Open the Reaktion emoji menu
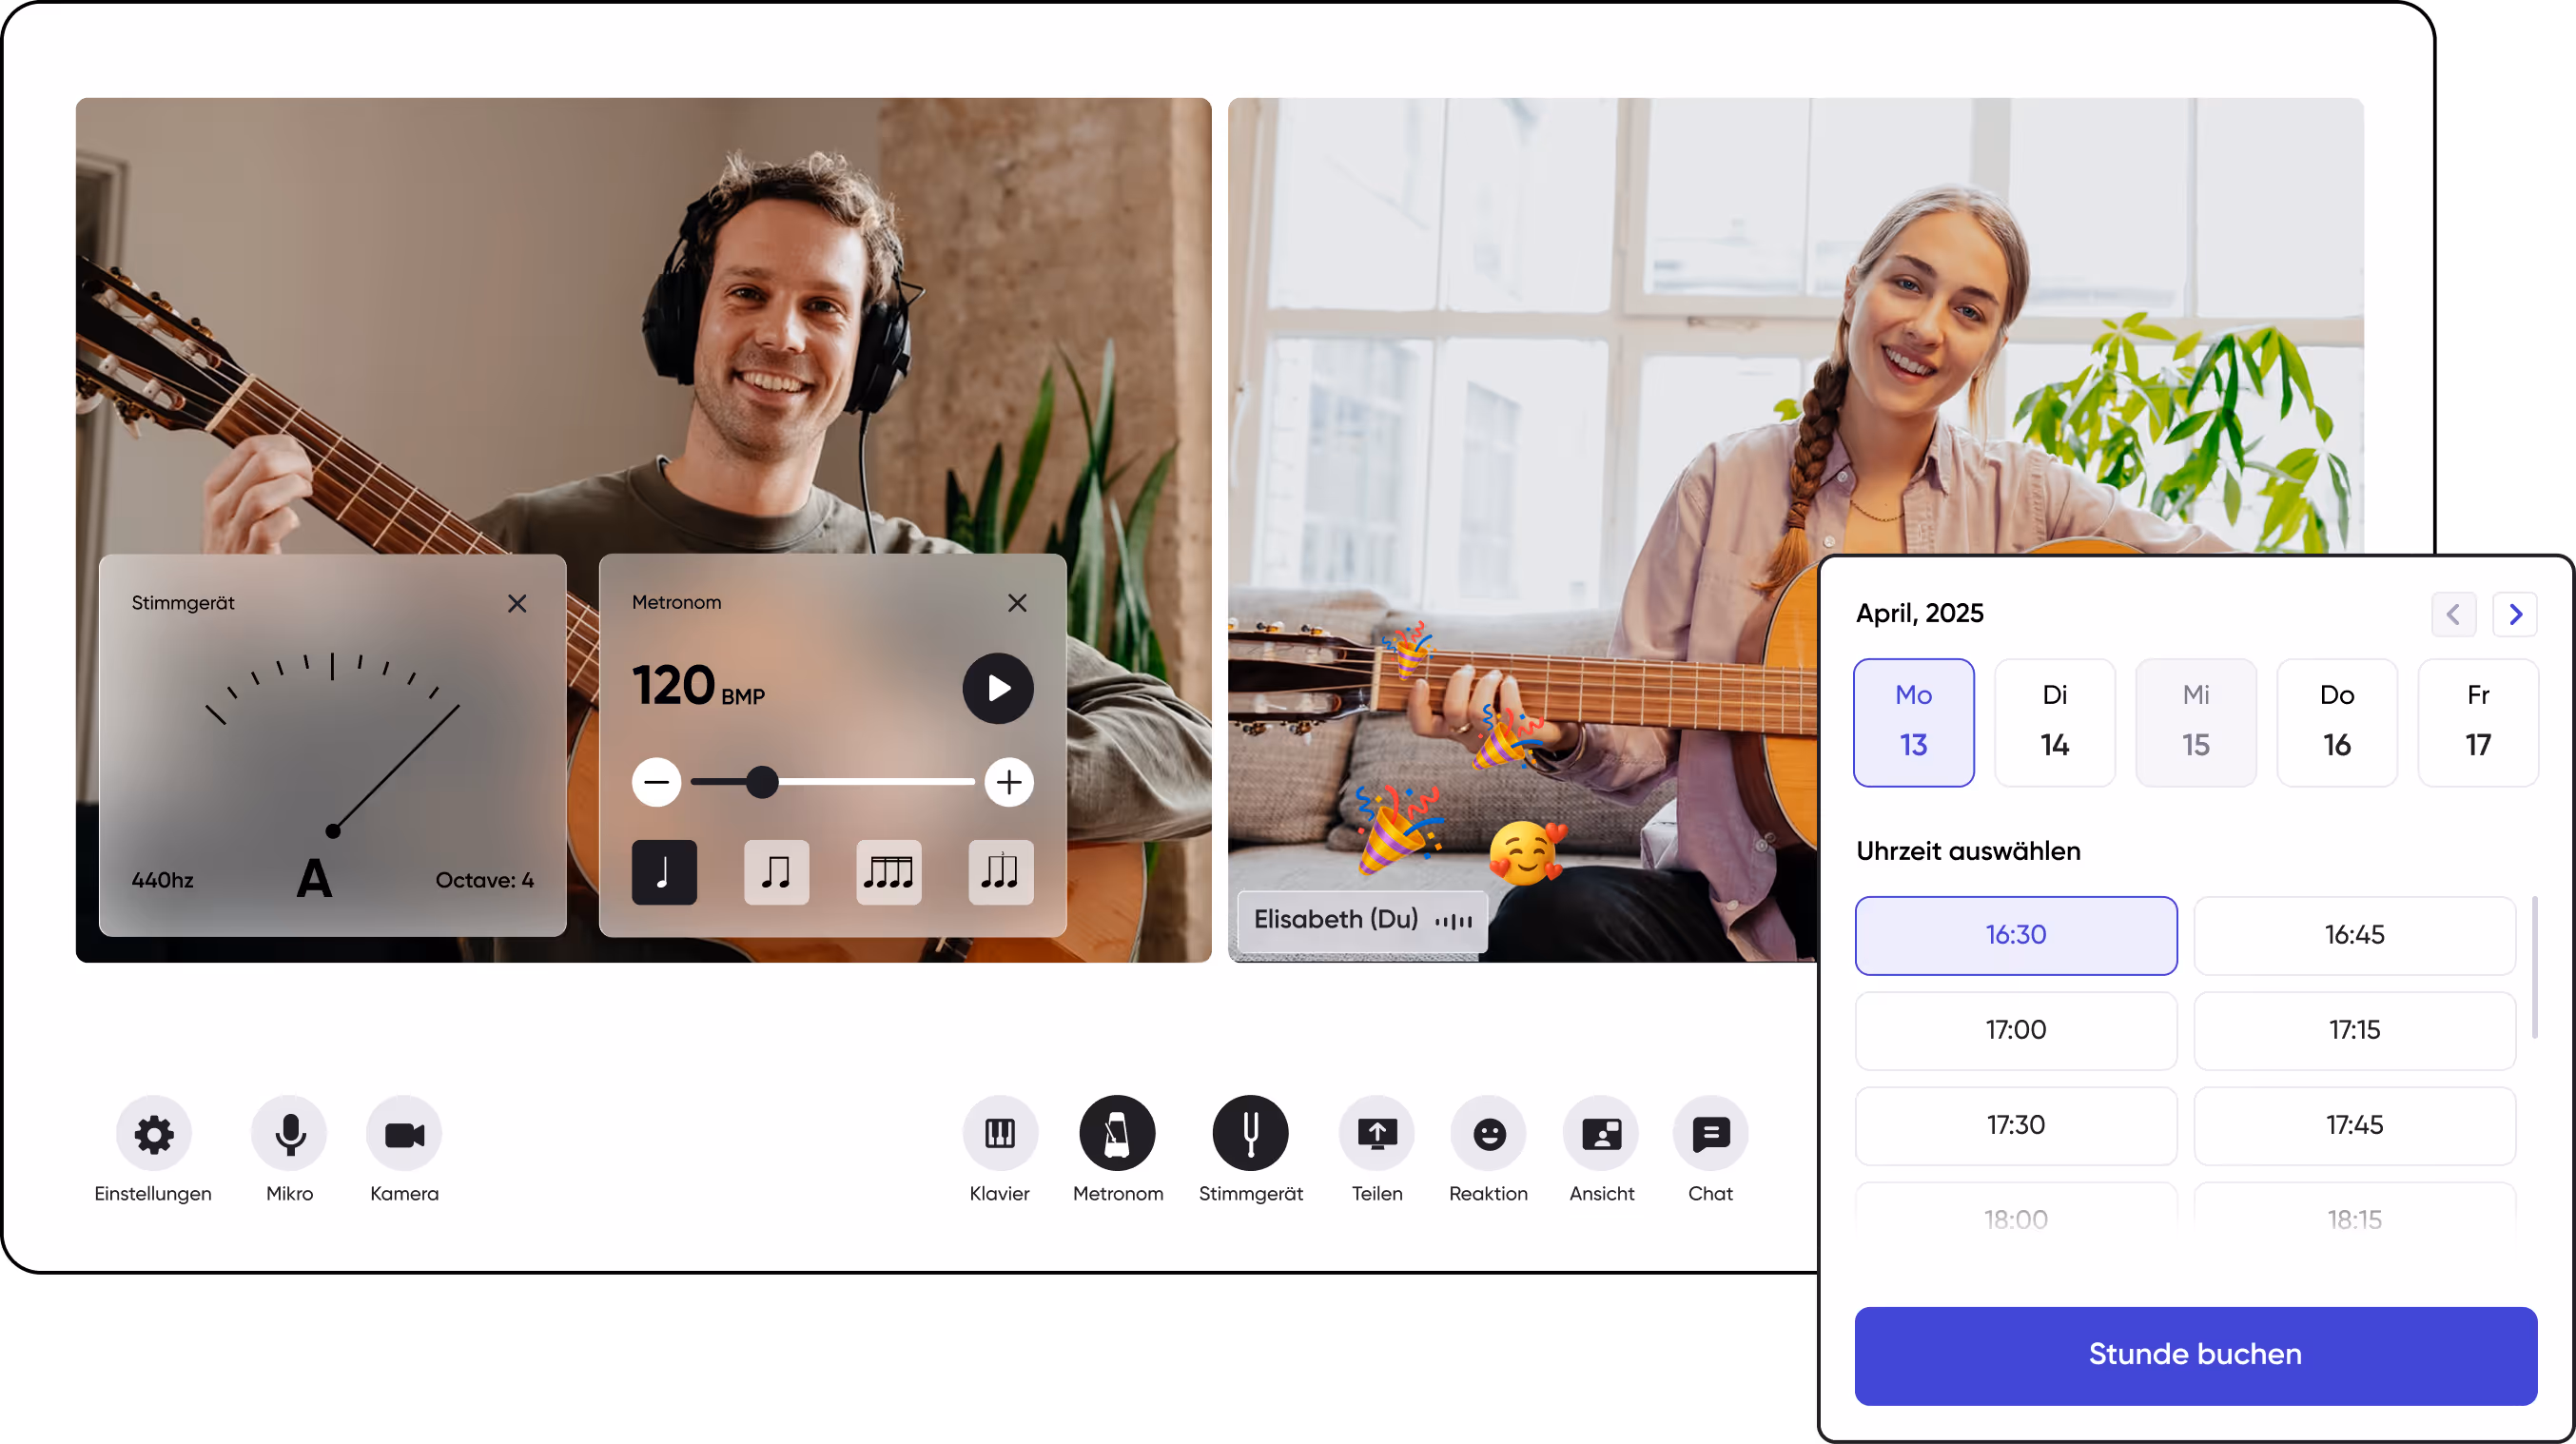This screenshot has width=2576, height=1444. click(x=1488, y=1133)
